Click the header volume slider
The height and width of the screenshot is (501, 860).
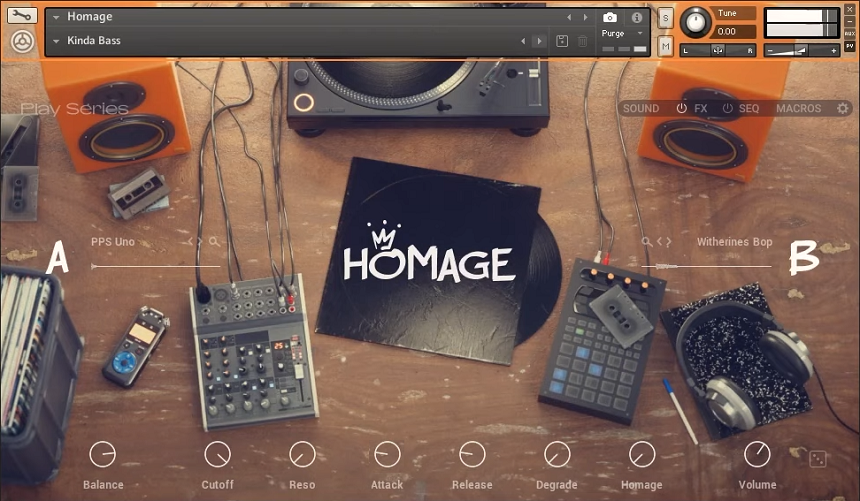(801, 51)
